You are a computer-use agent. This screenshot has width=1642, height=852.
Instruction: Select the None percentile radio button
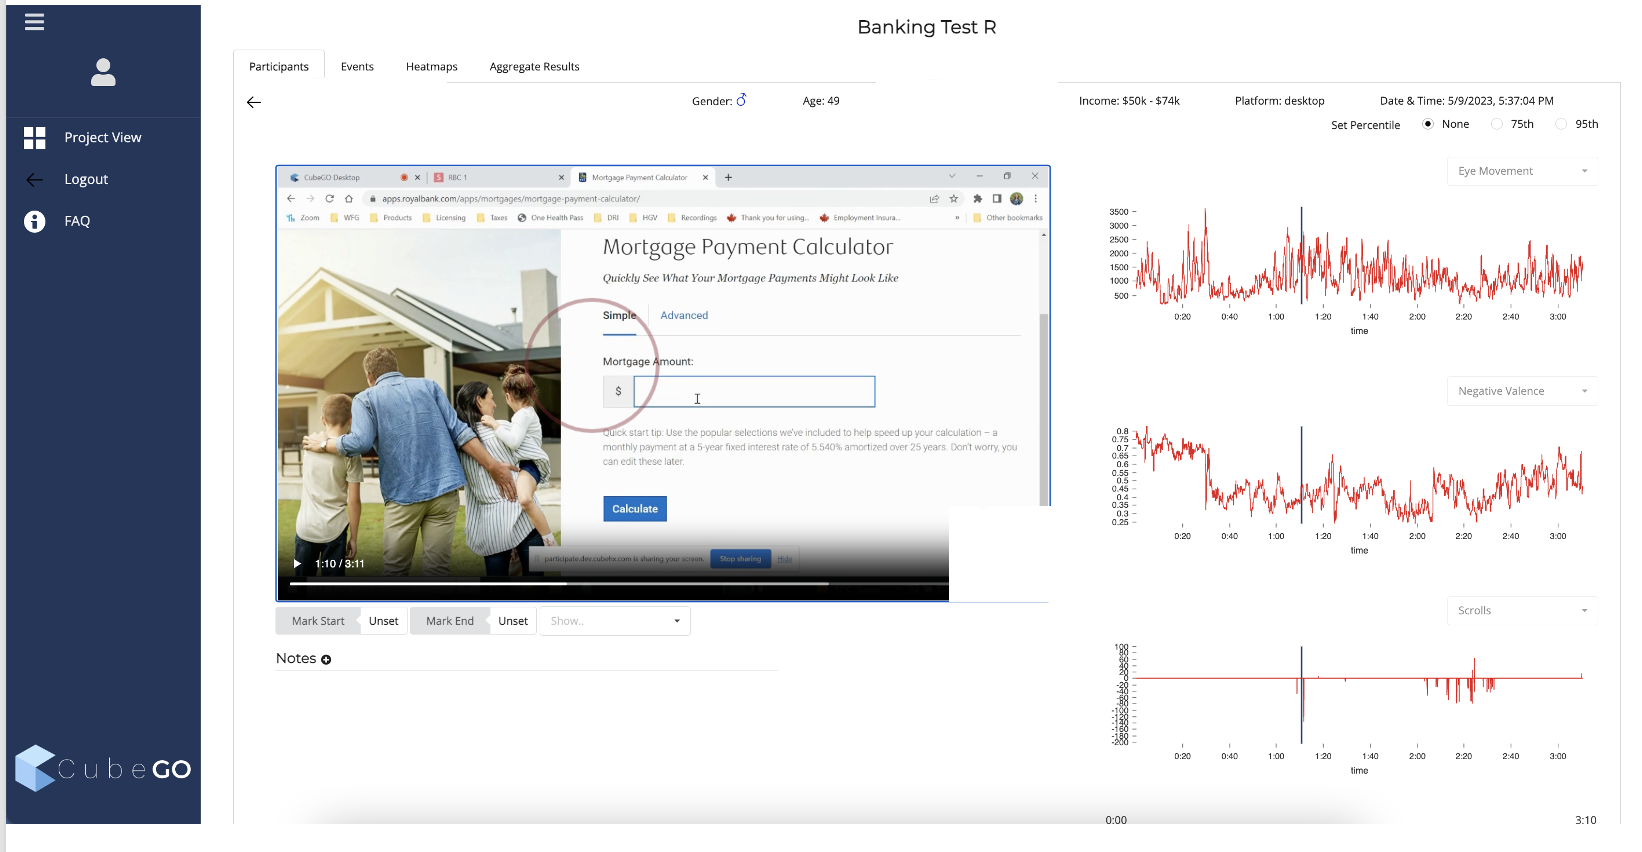1428,124
